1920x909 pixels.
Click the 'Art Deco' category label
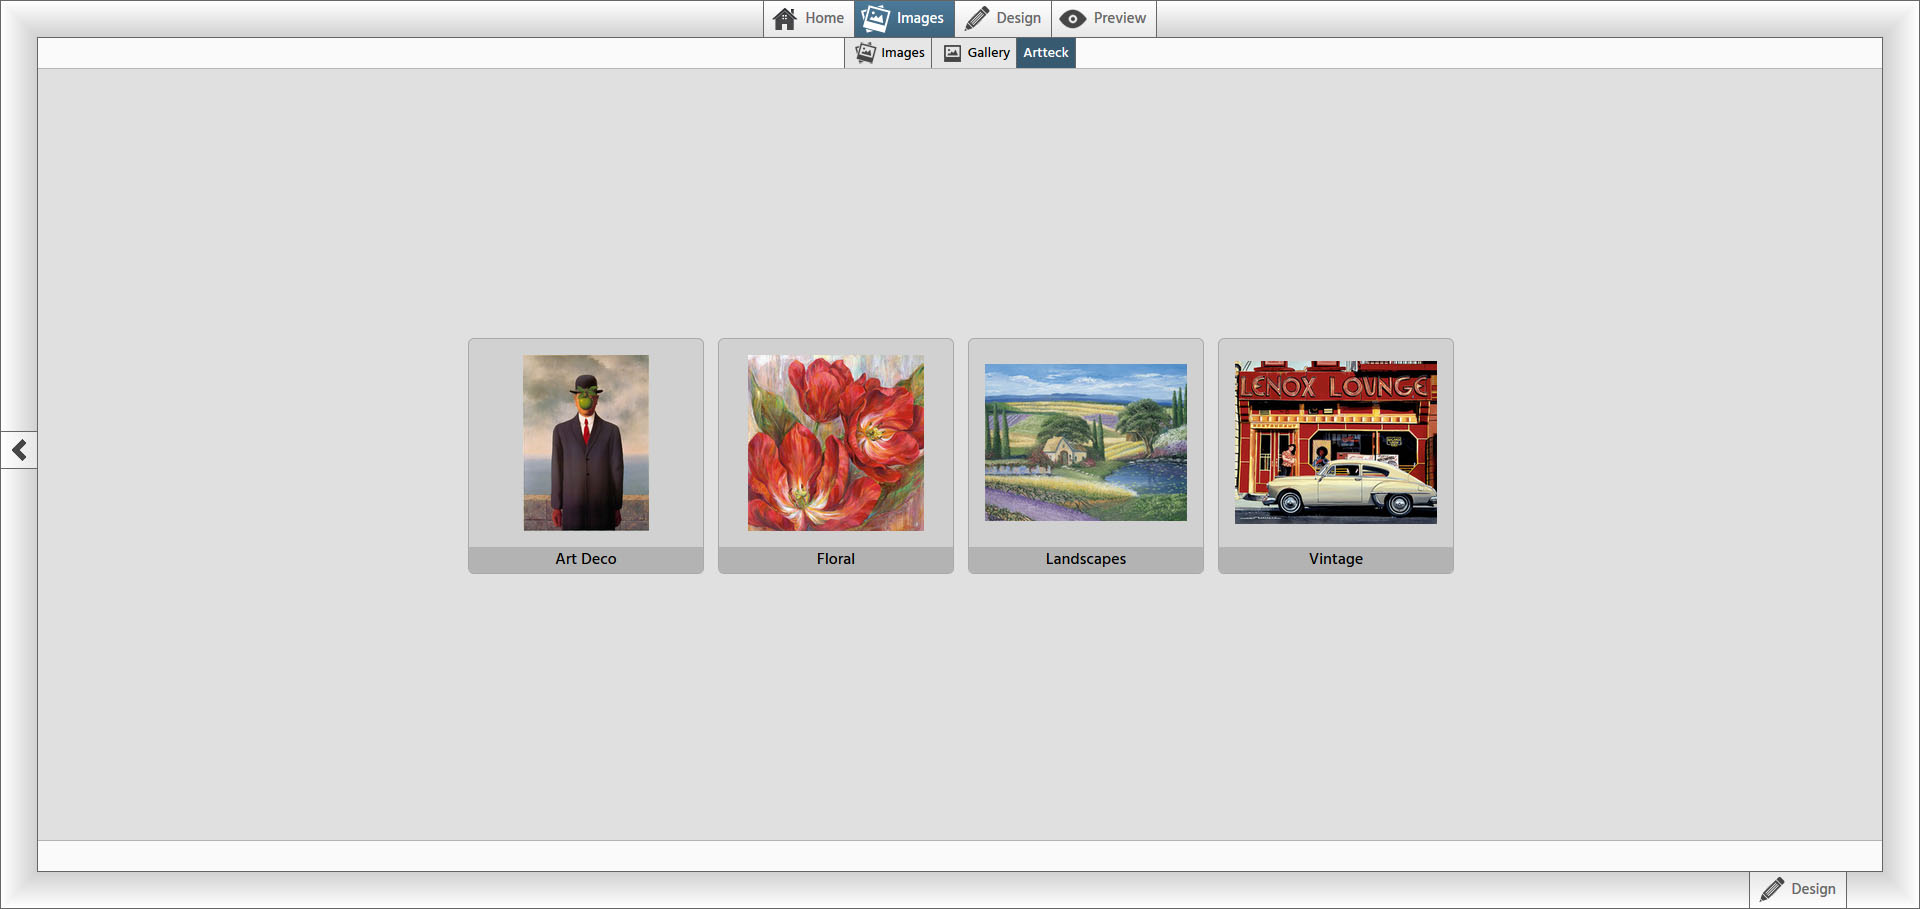click(586, 559)
